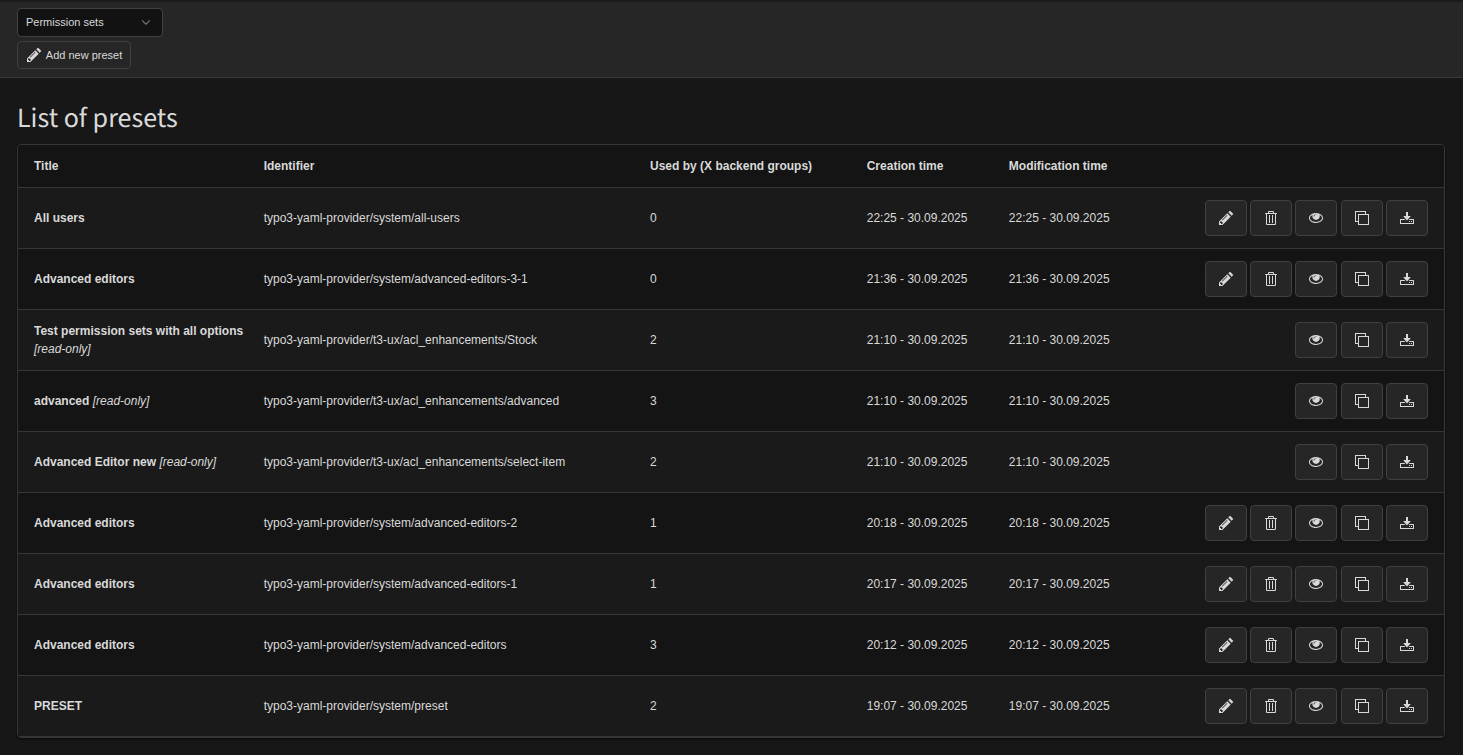Copy the Stock read-only preset
The height and width of the screenshot is (755, 1463).
pos(1361,340)
